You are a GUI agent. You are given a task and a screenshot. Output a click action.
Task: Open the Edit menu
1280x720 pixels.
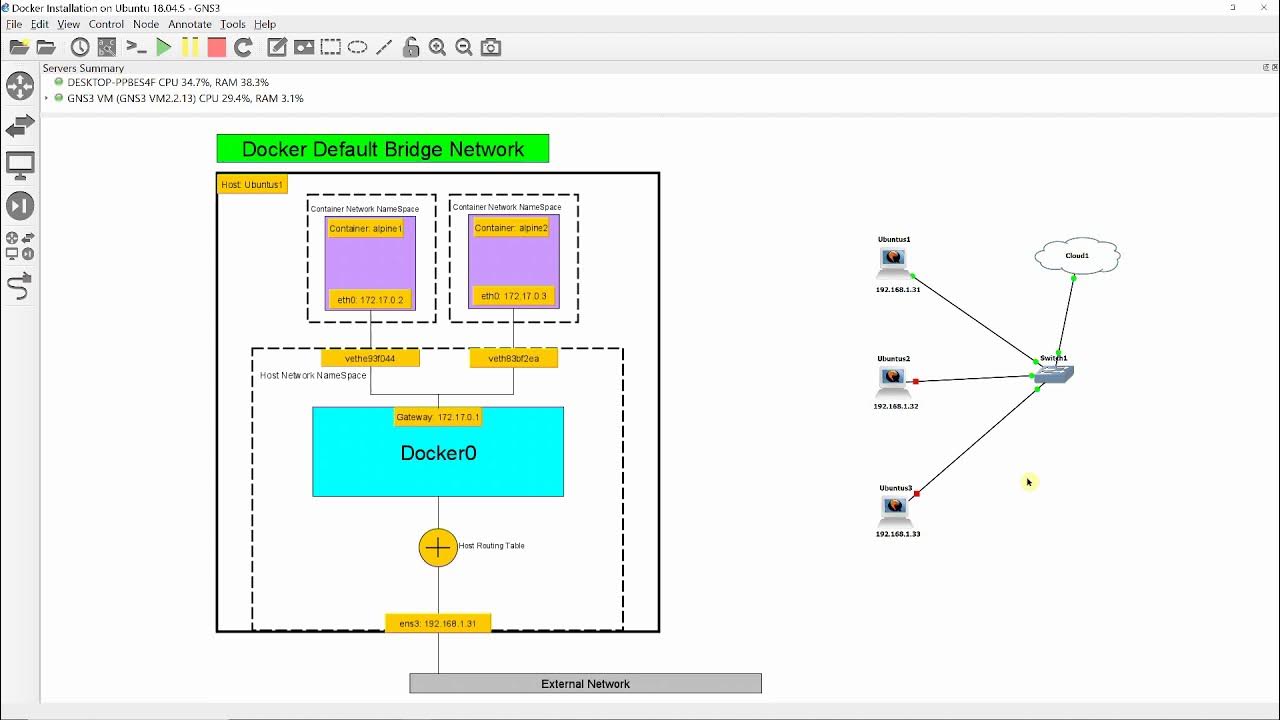(x=40, y=24)
